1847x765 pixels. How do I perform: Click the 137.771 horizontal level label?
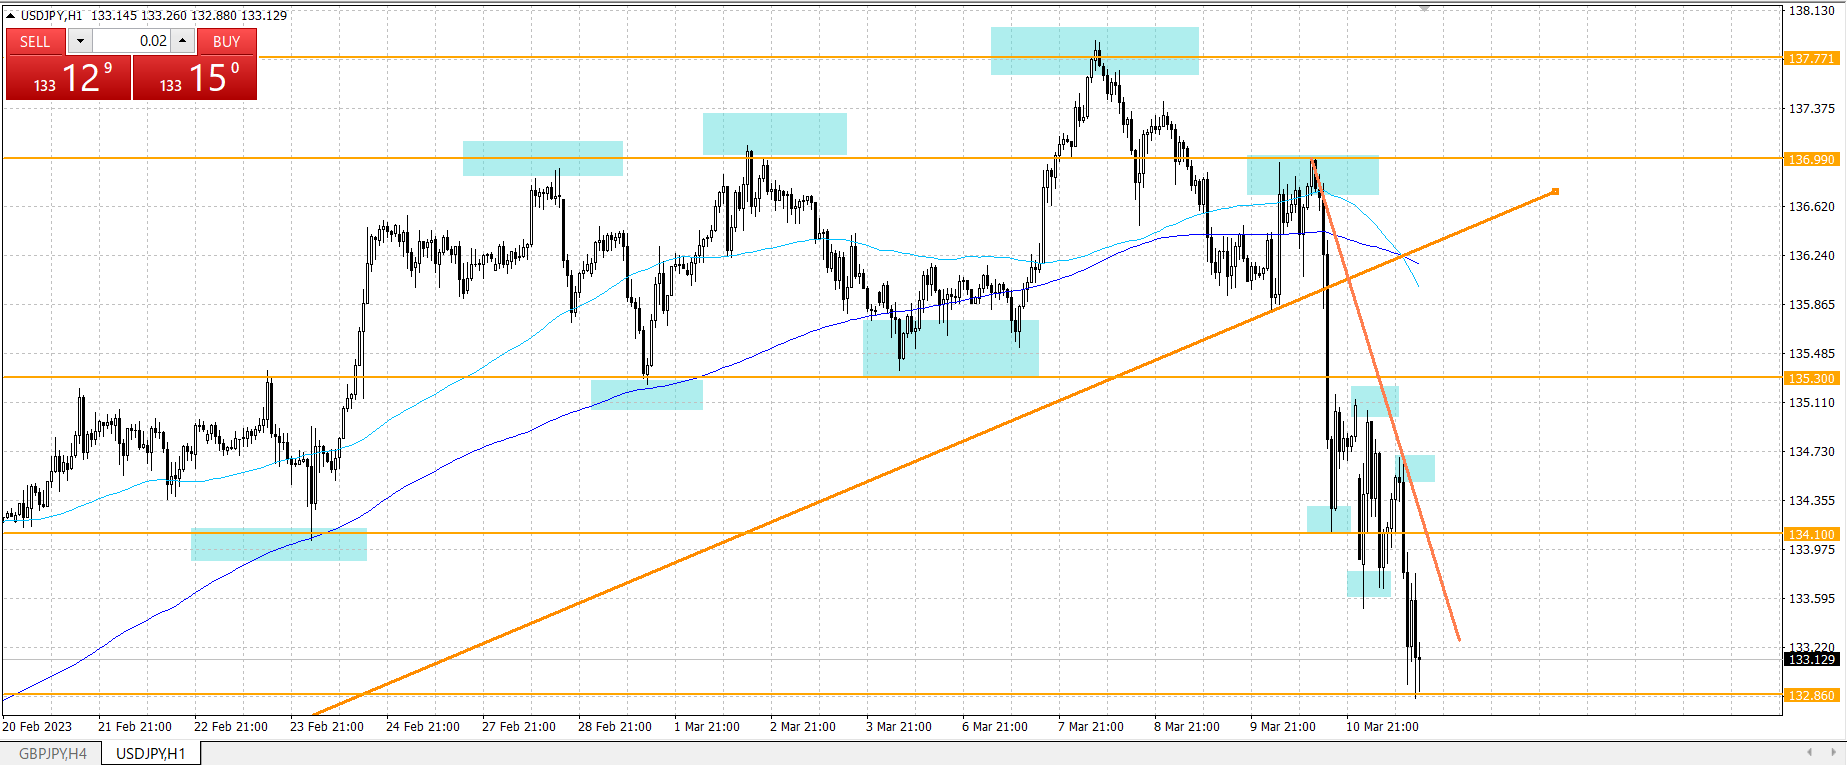click(1812, 58)
